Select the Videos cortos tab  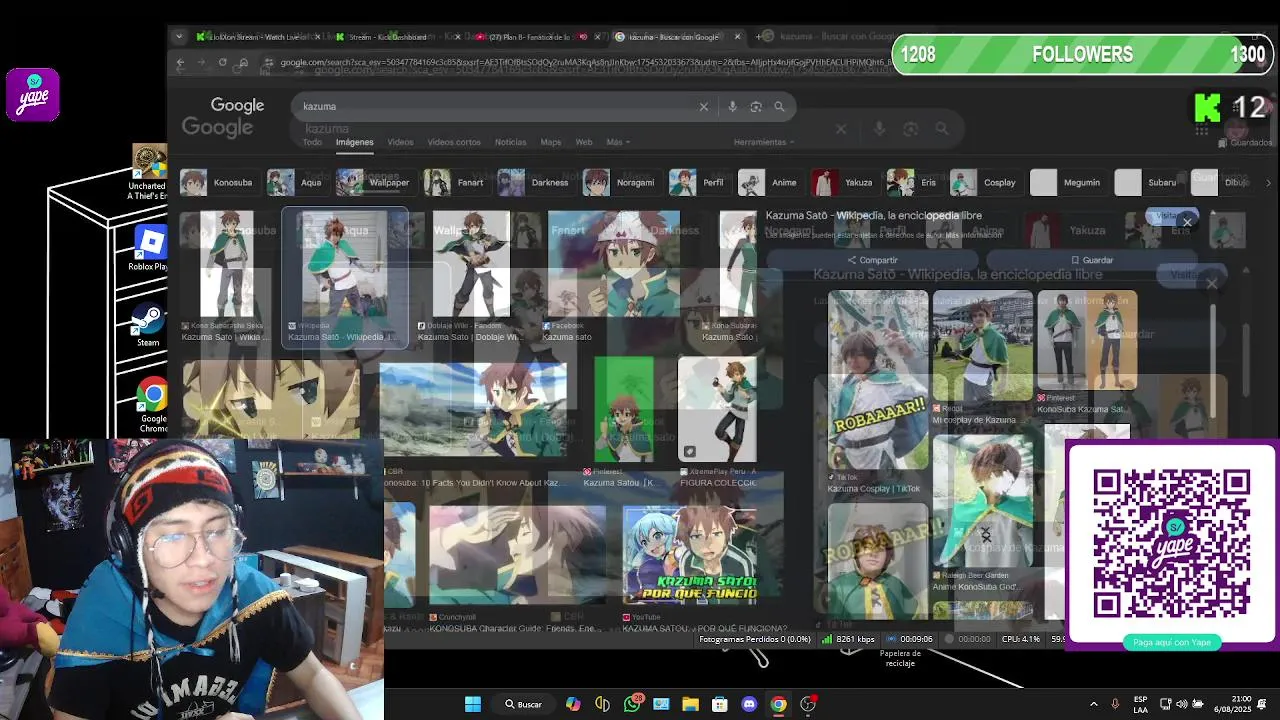pyautogui.click(x=454, y=142)
